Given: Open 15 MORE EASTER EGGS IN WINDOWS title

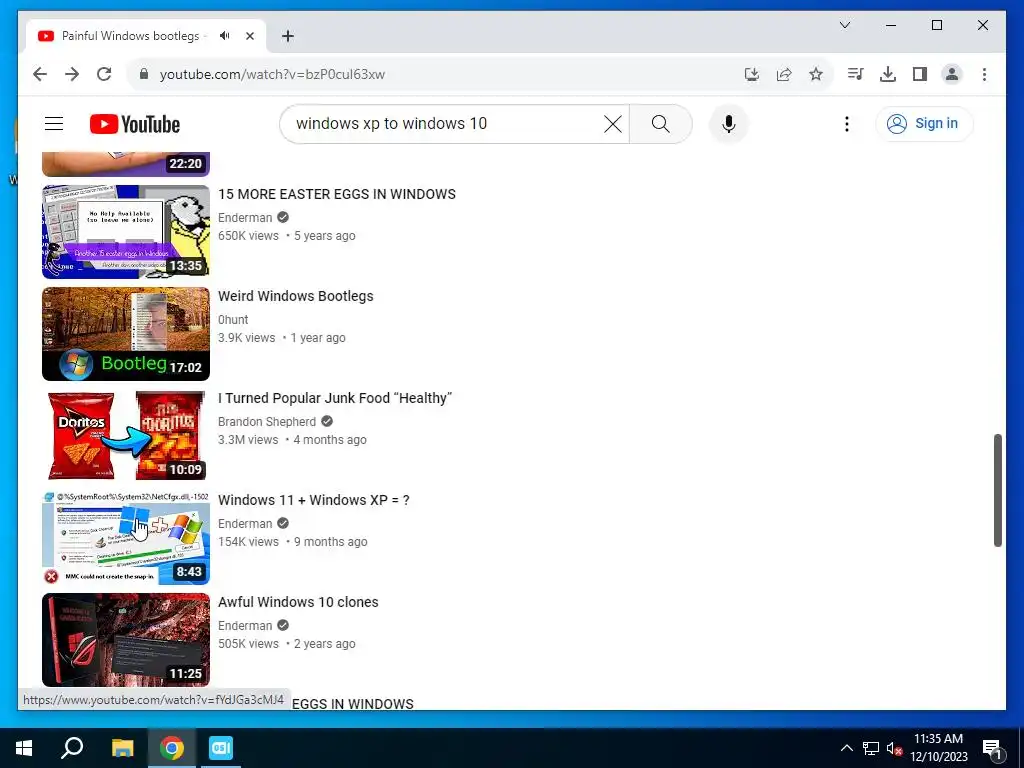Looking at the screenshot, I should pyautogui.click(x=337, y=194).
